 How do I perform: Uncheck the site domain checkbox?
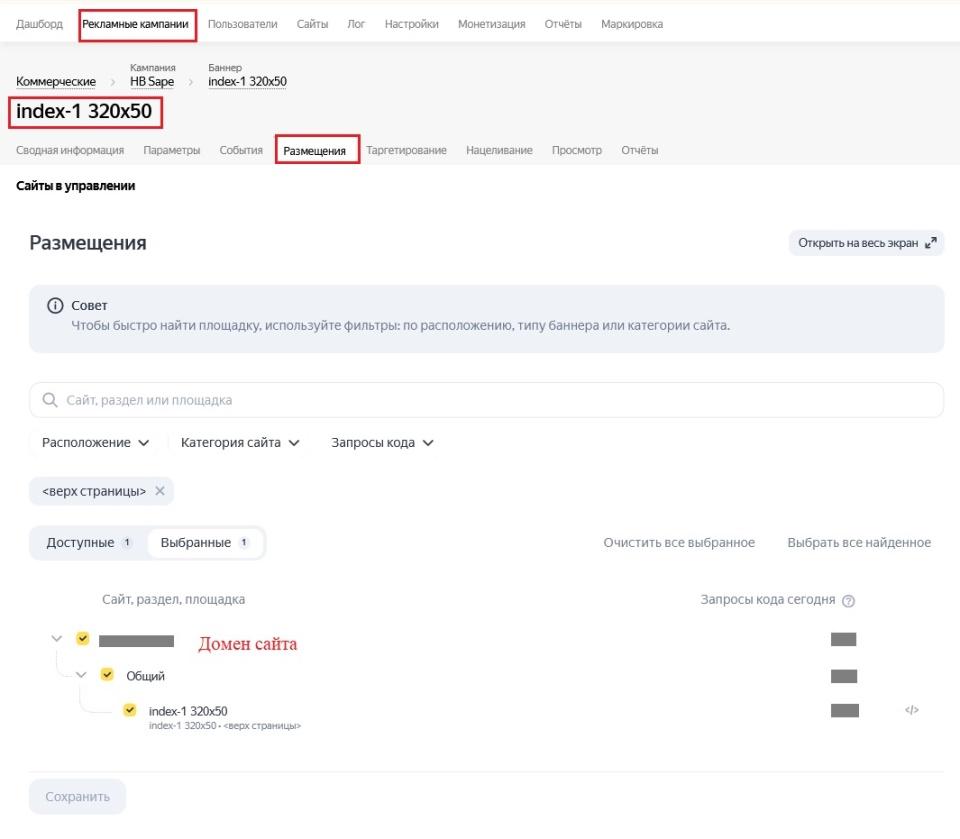point(83,638)
